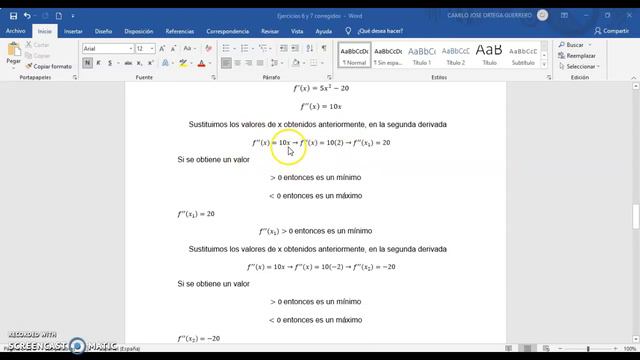Click the 100% zoom level

pyautogui.click(x=630, y=349)
